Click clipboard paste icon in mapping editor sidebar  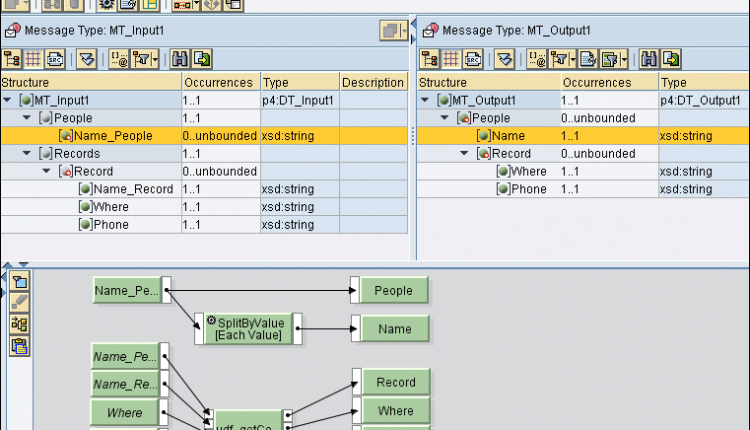(x=20, y=346)
